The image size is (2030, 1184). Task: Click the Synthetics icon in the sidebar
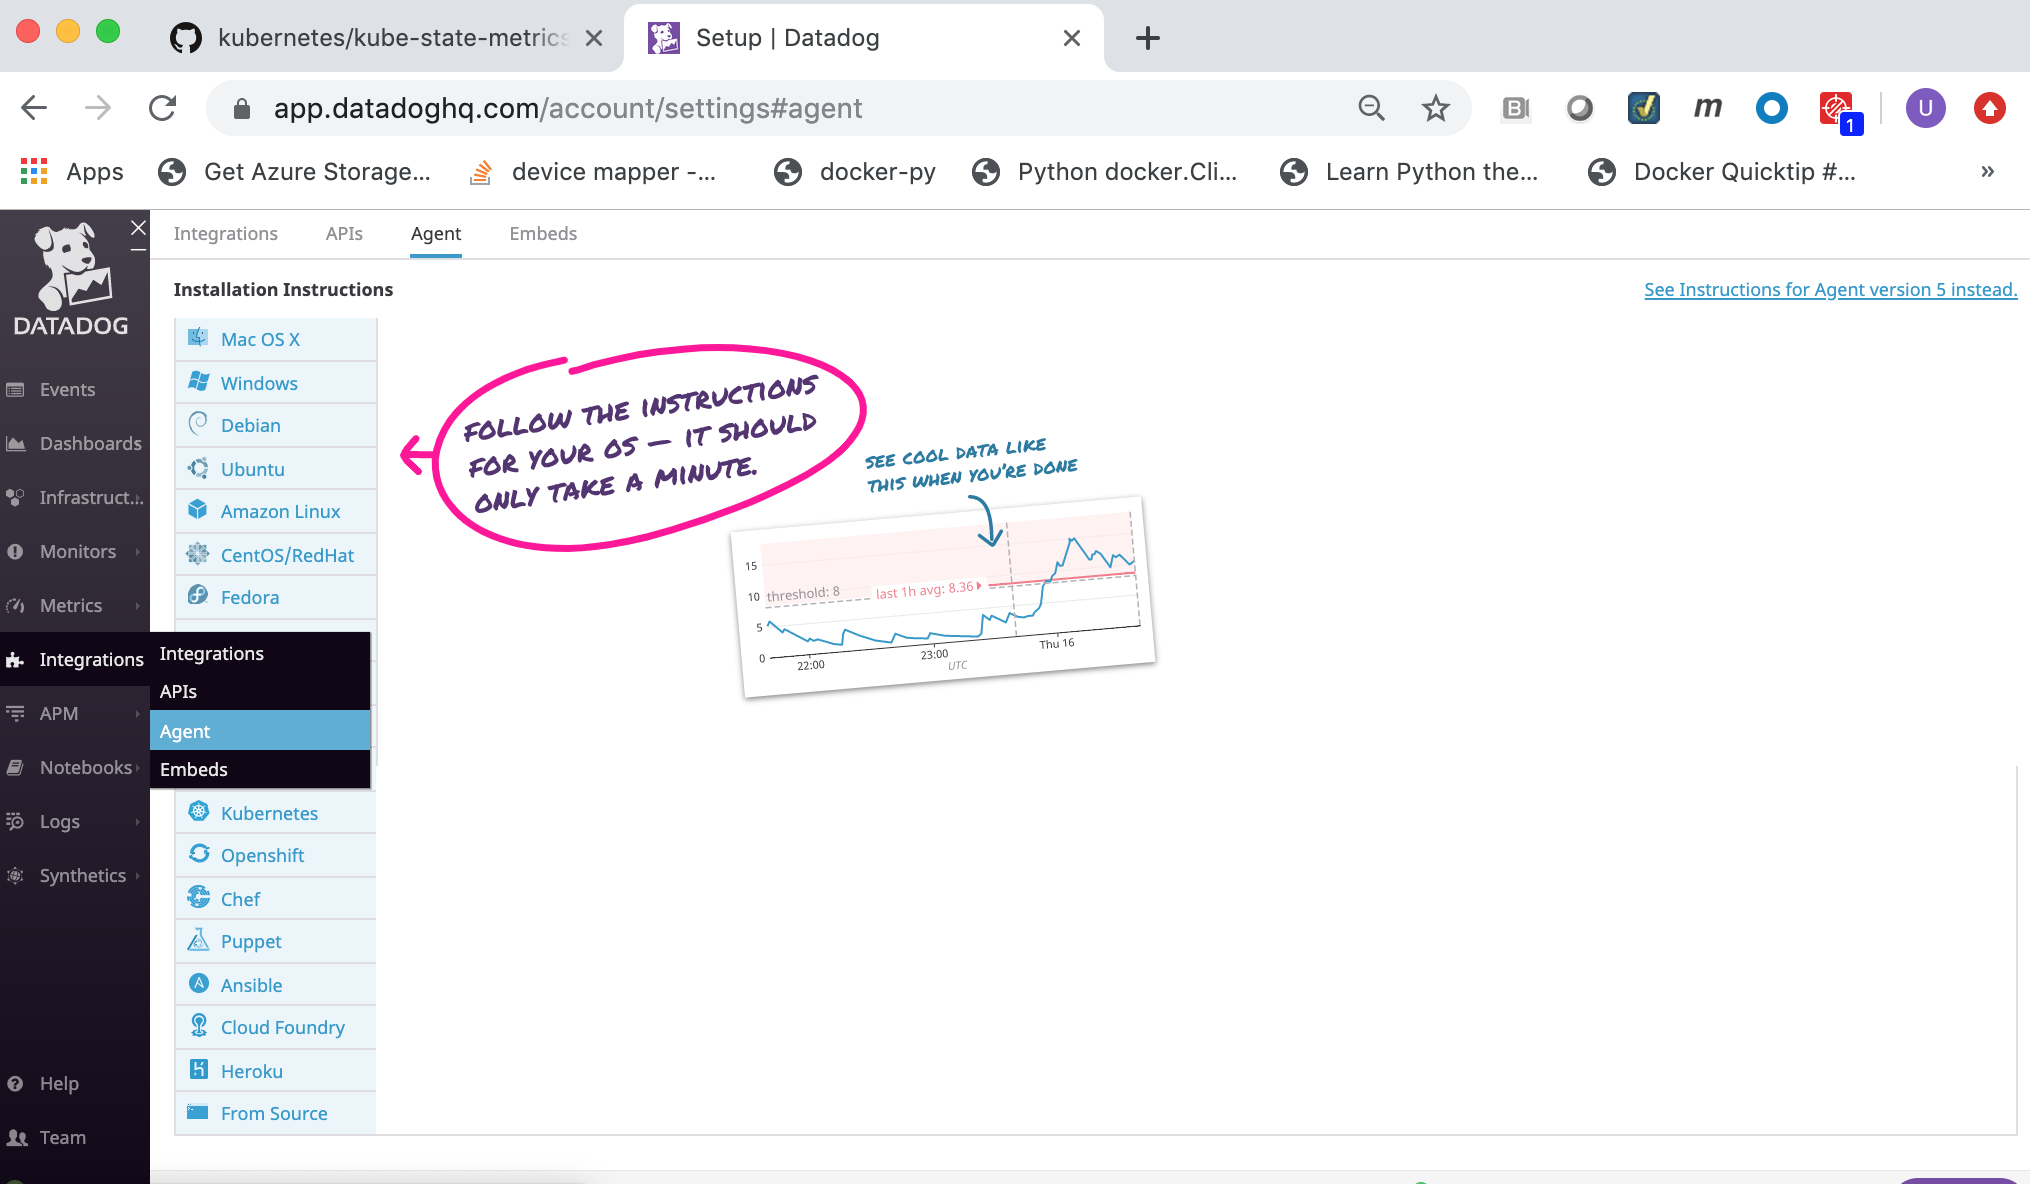coord(15,876)
